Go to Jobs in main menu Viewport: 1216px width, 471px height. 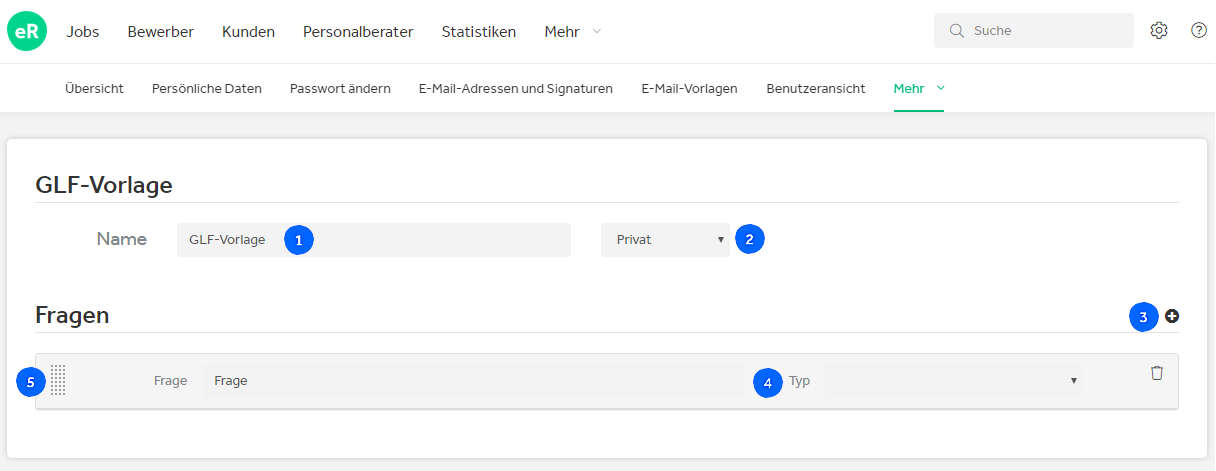coord(83,32)
